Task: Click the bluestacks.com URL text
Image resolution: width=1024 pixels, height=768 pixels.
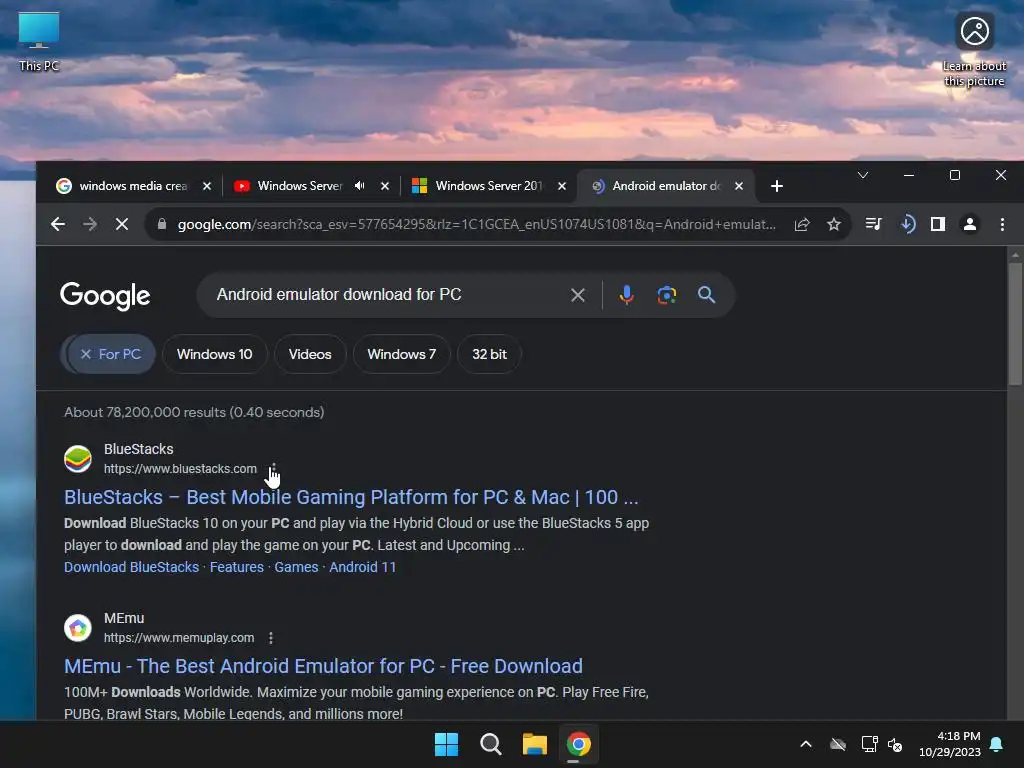Action: click(x=180, y=469)
